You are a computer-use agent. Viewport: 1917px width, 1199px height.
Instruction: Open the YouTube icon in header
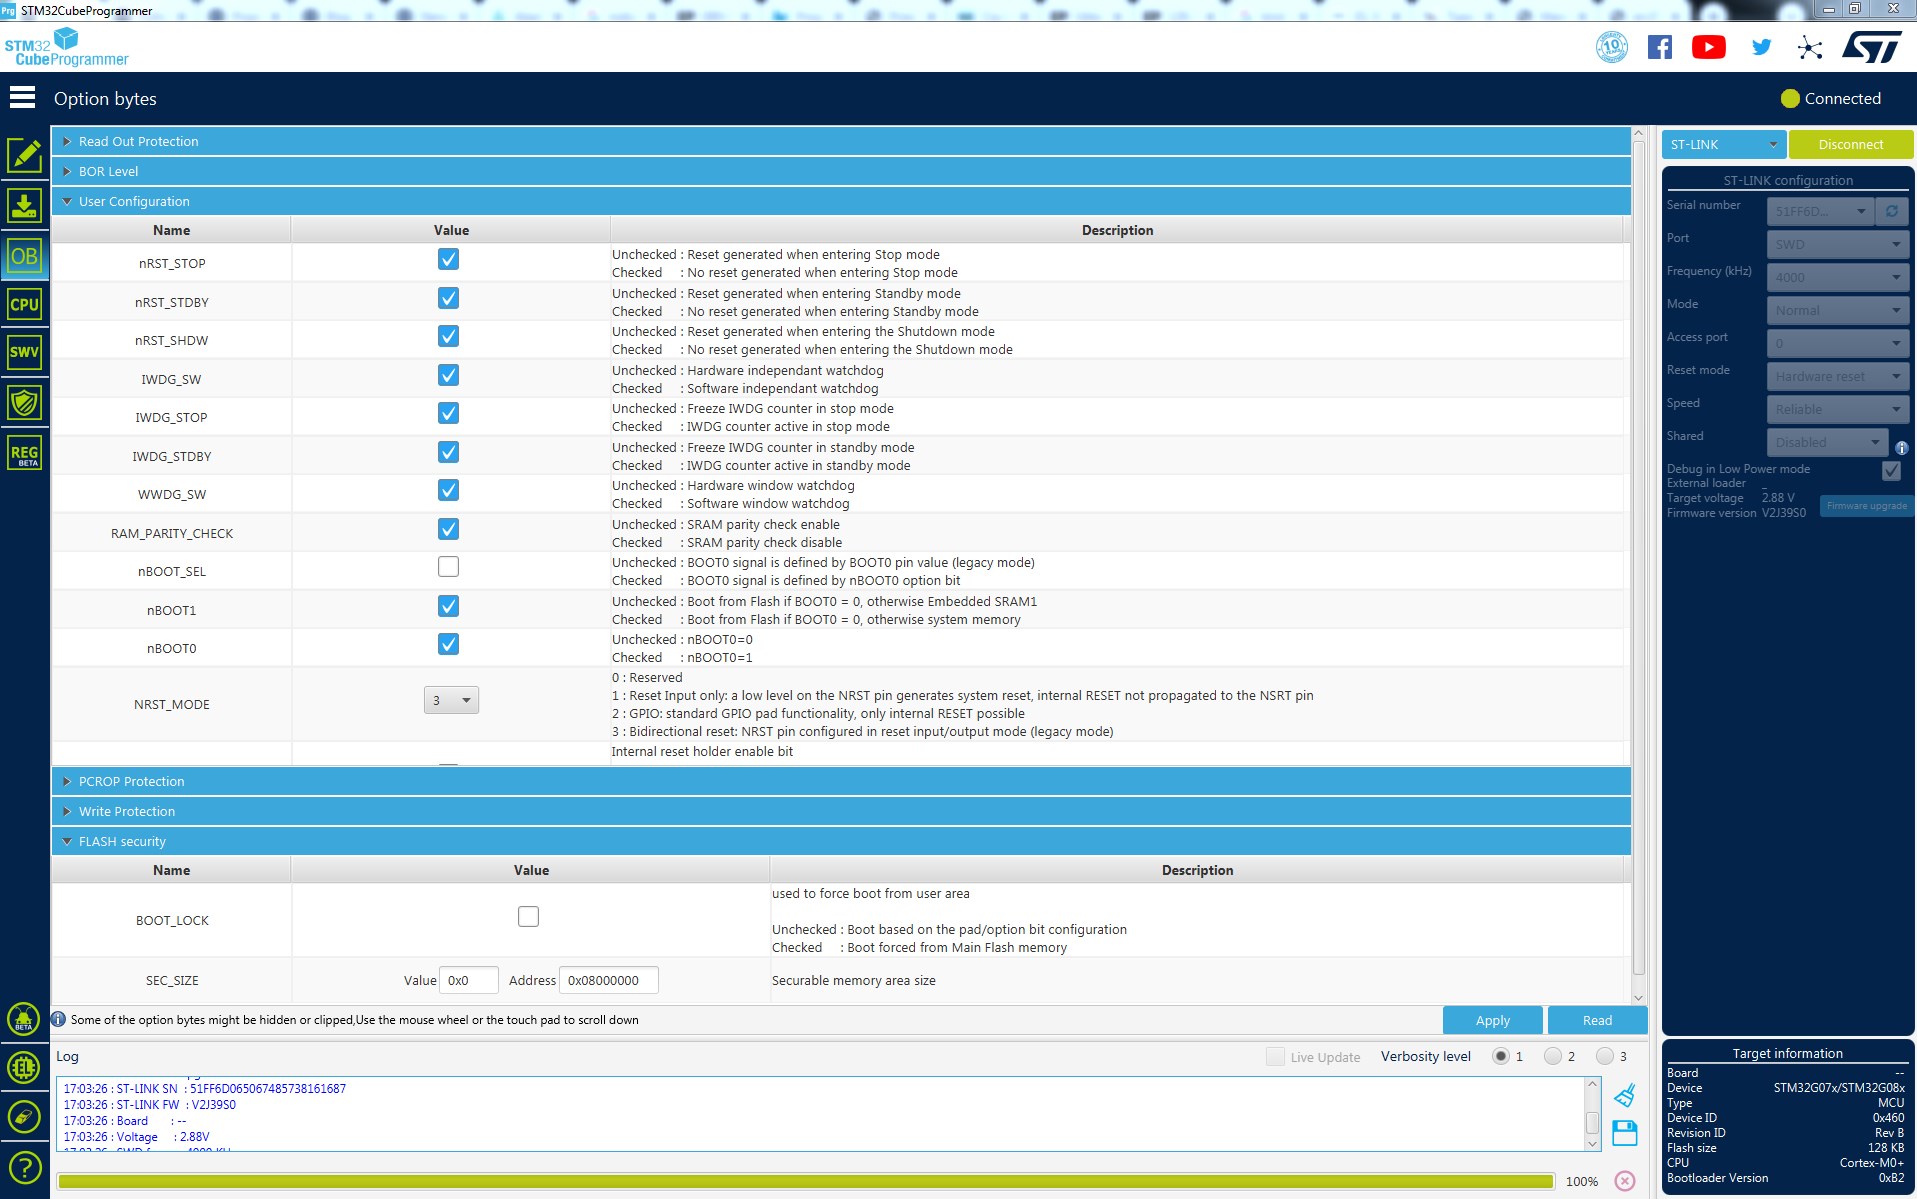(1708, 47)
